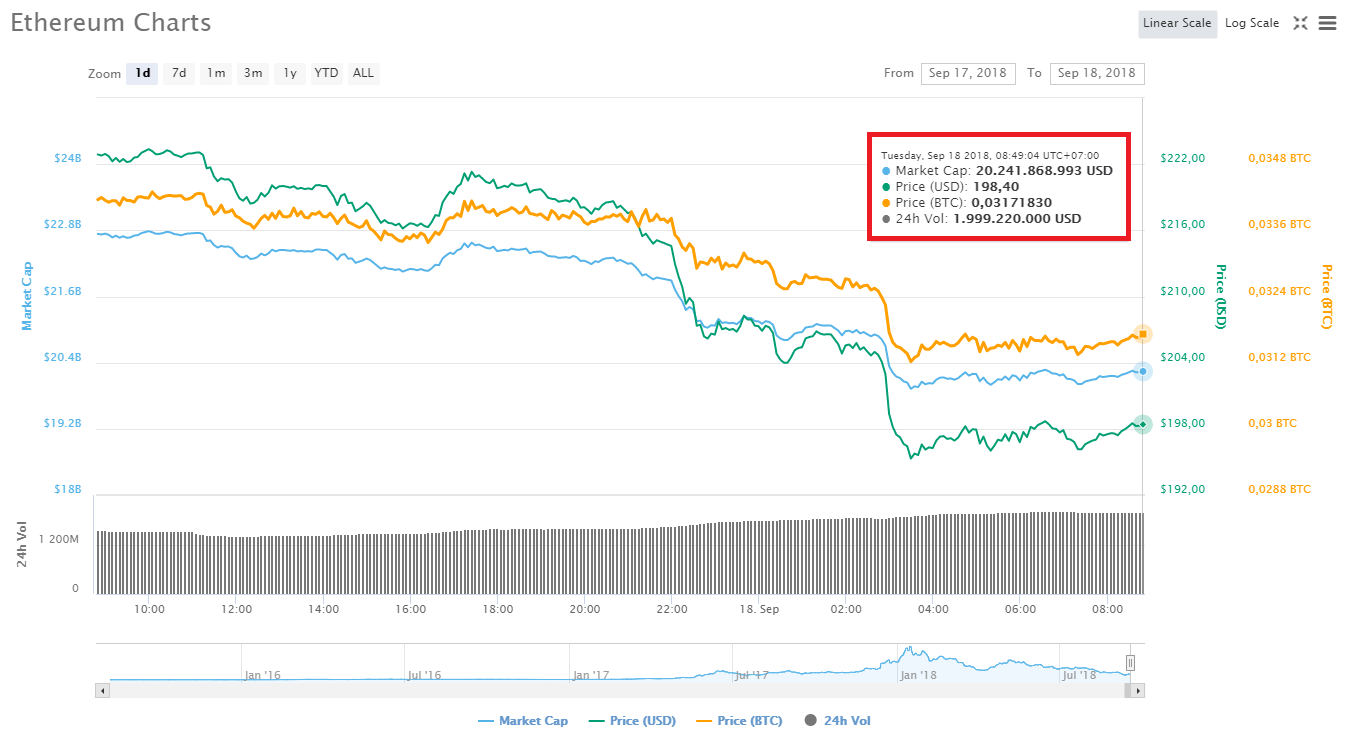Click the 0,0348 BTC axis label
Screen dimensions: 1346x734
point(1279,158)
